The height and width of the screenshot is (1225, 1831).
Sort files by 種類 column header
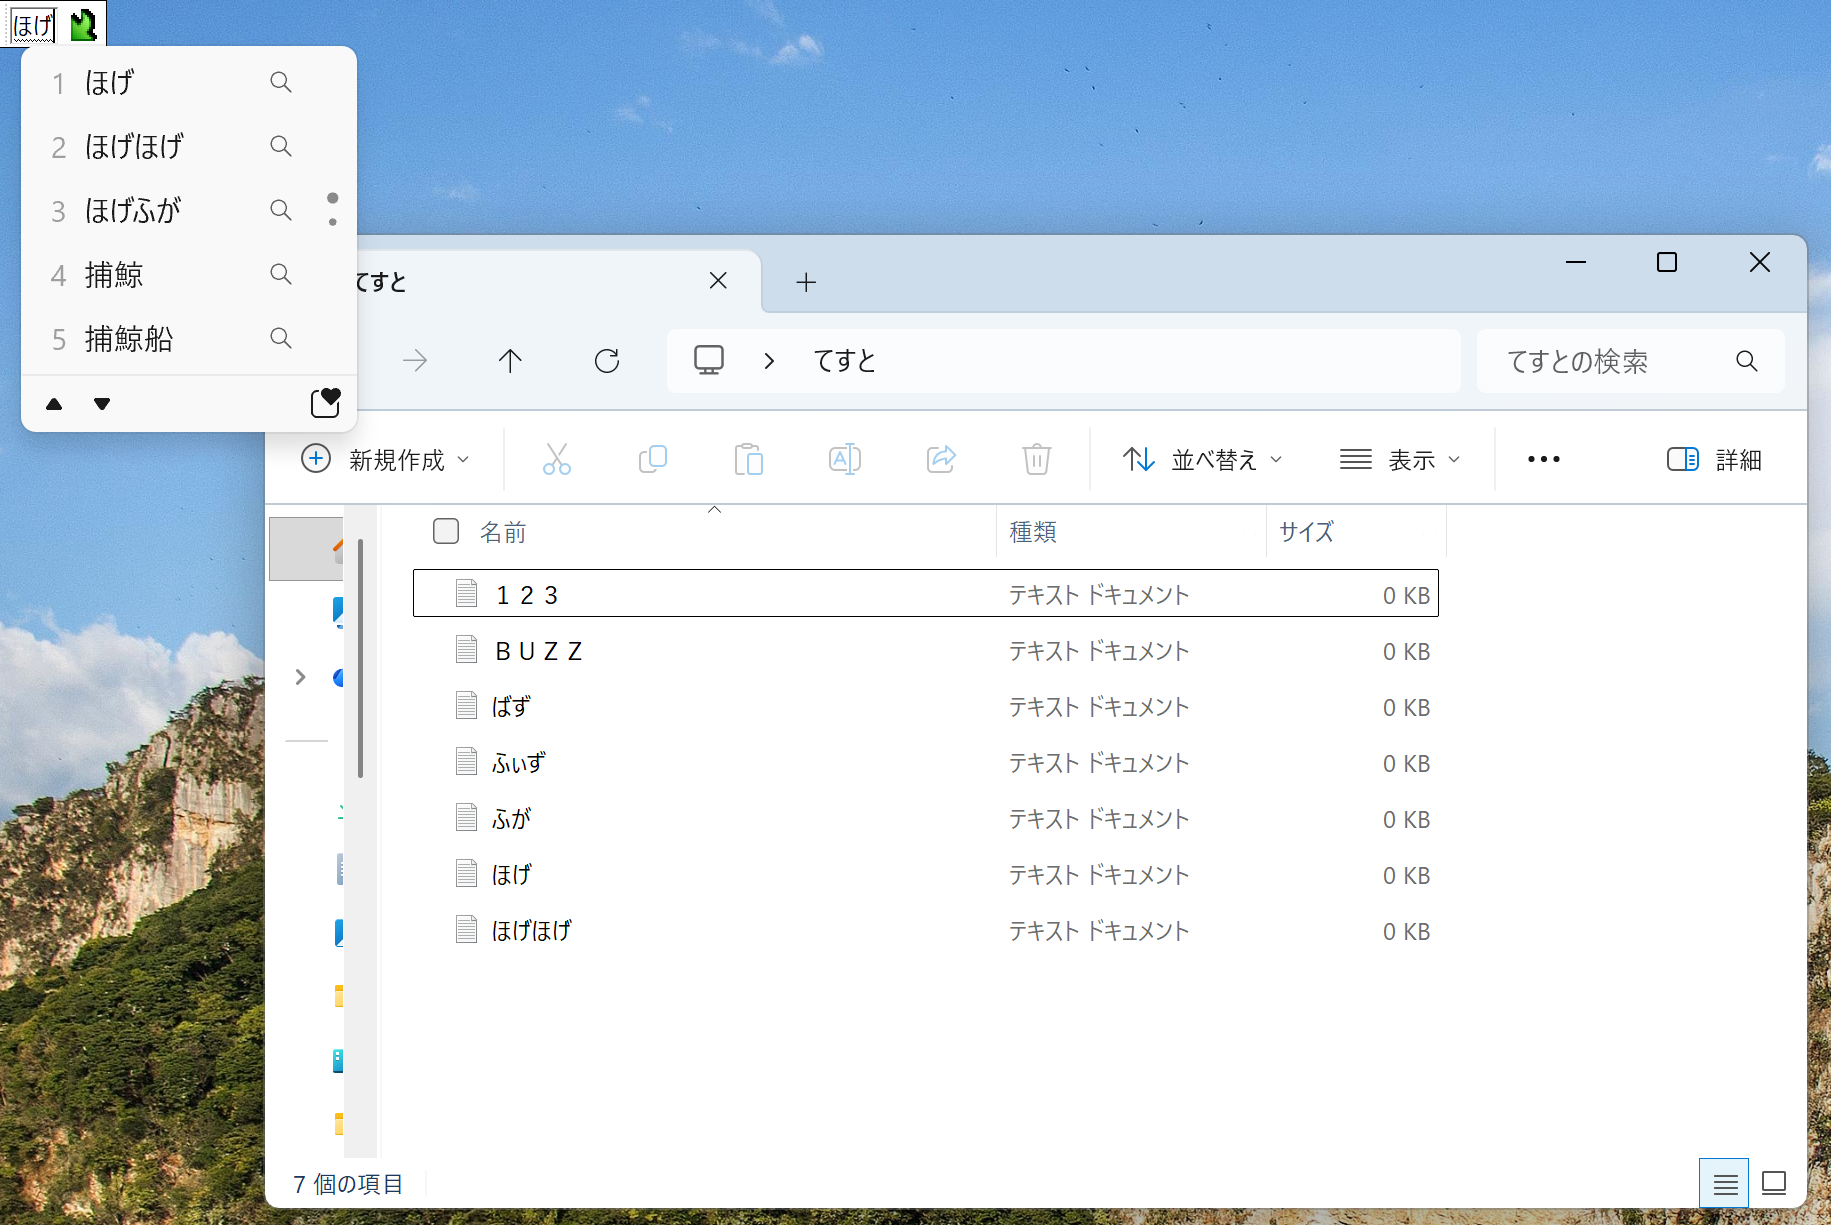click(x=1132, y=532)
